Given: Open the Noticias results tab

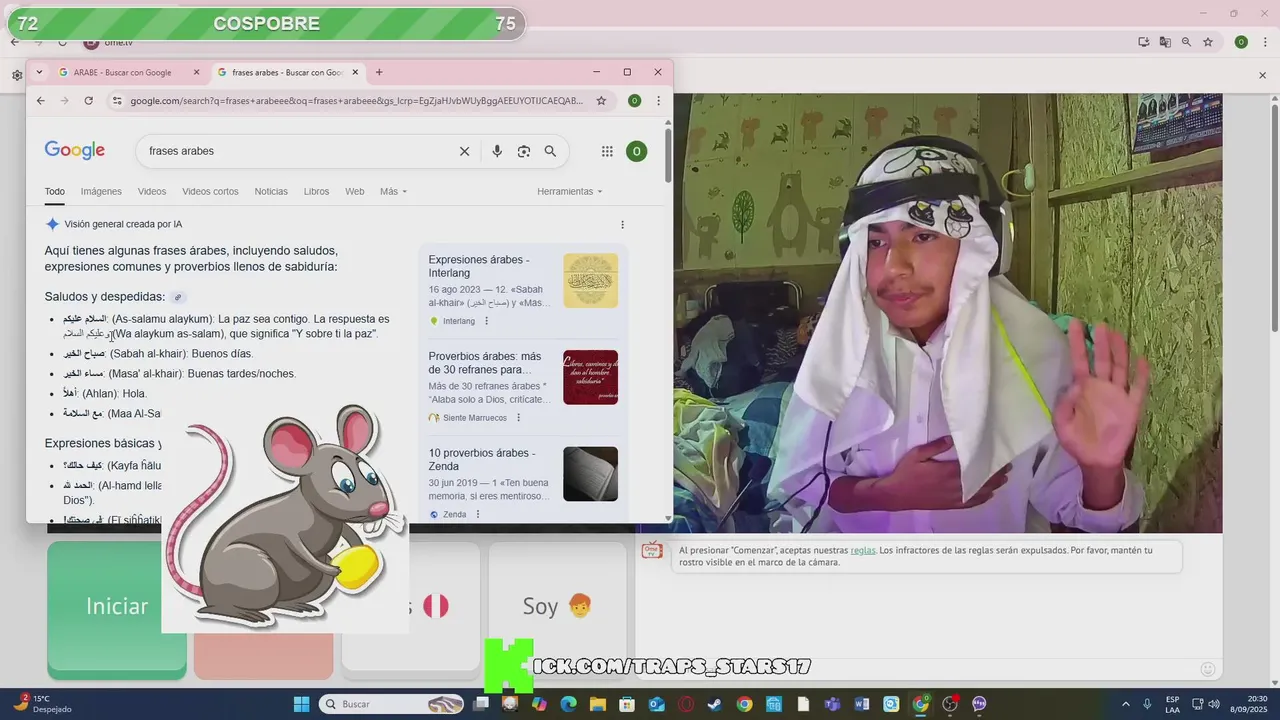Looking at the screenshot, I should pos(271,192).
